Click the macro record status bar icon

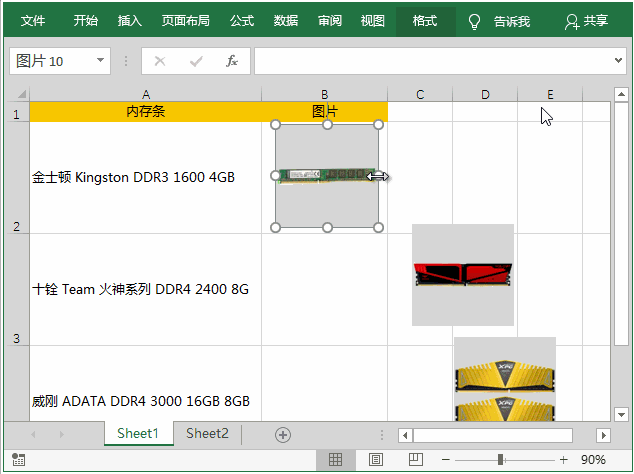point(19,460)
